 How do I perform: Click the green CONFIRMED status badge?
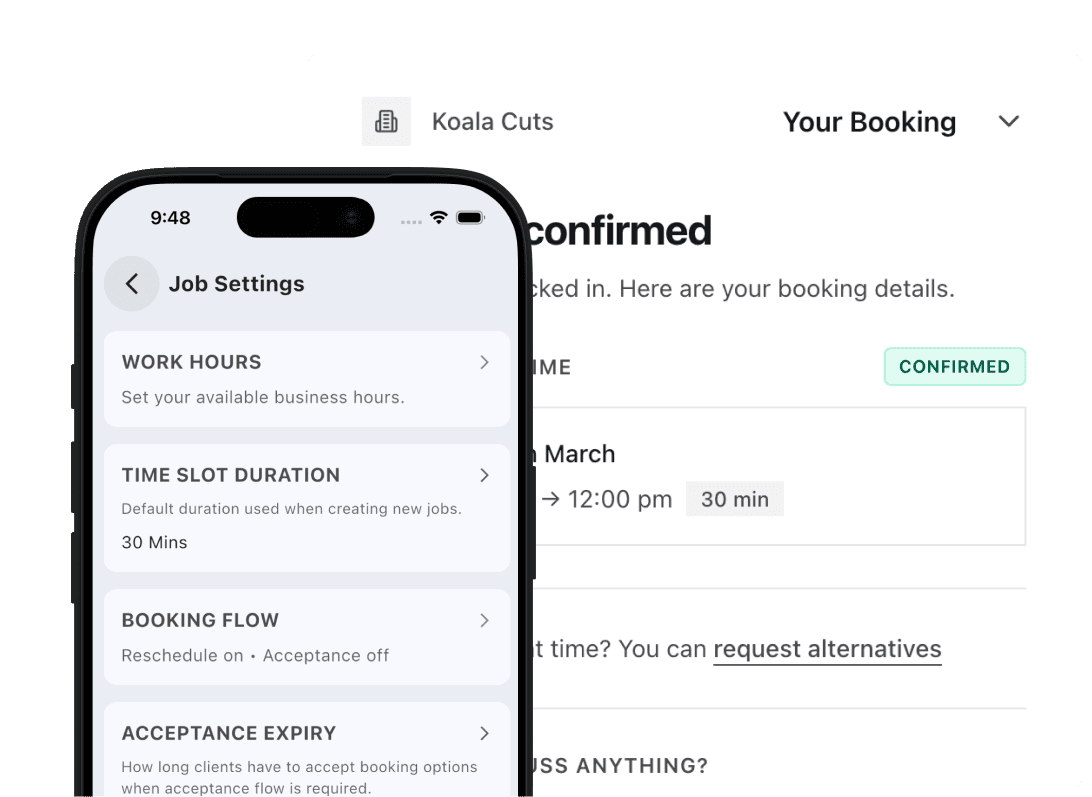(954, 367)
